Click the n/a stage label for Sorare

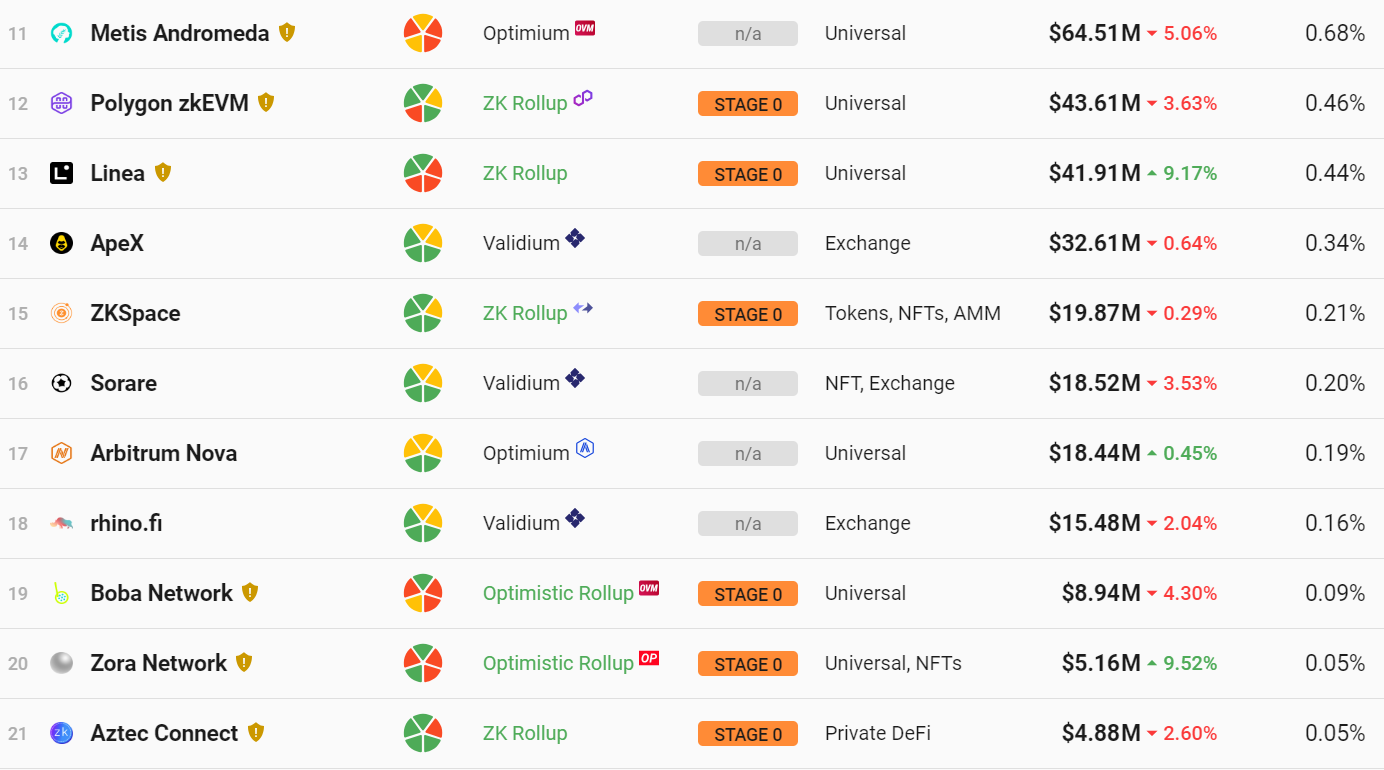click(748, 383)
